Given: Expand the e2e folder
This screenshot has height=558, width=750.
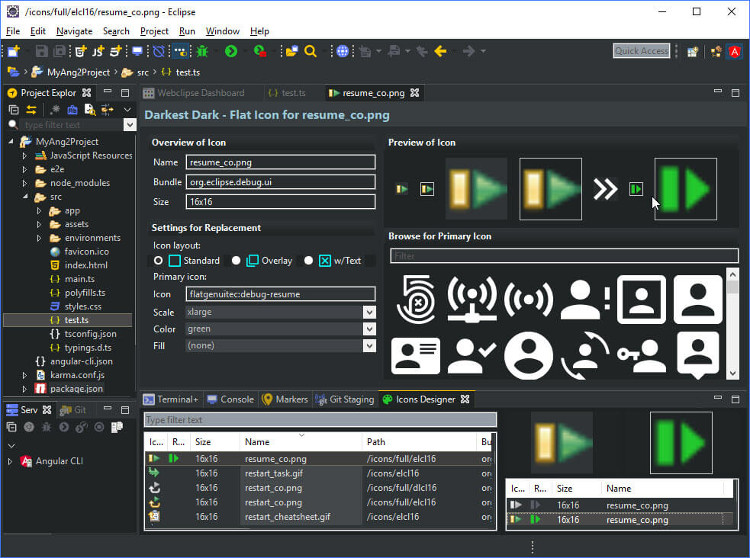Looking at the screenshot, I should click(25, 169).
